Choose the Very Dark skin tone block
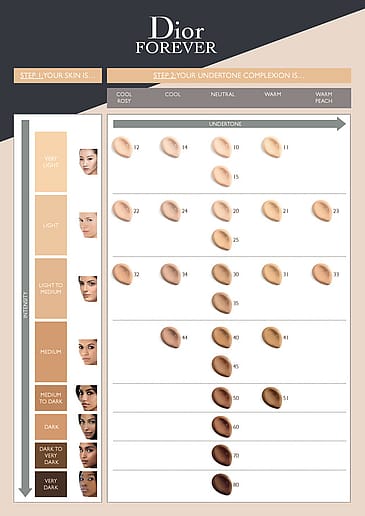Viewport: 365px width, 516px height. tap(51, 484)
